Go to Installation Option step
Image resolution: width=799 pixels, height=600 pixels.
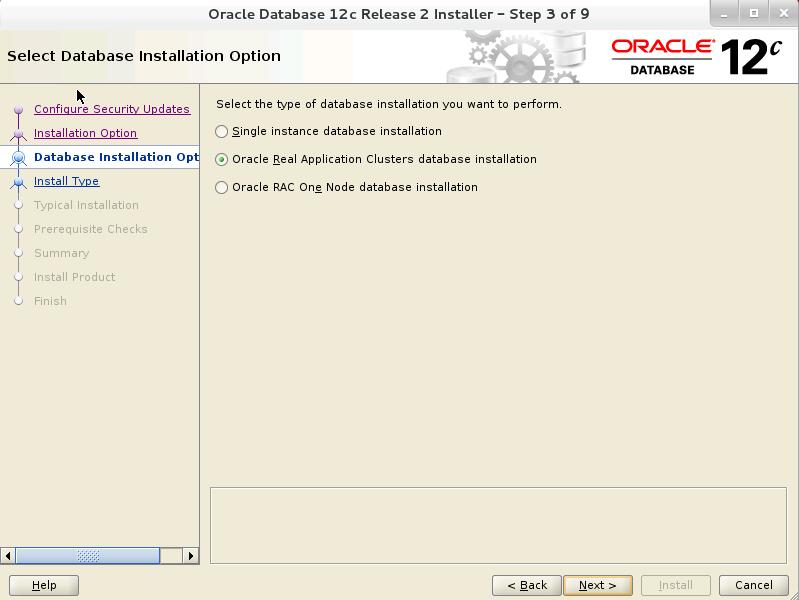tap(85, 133)
